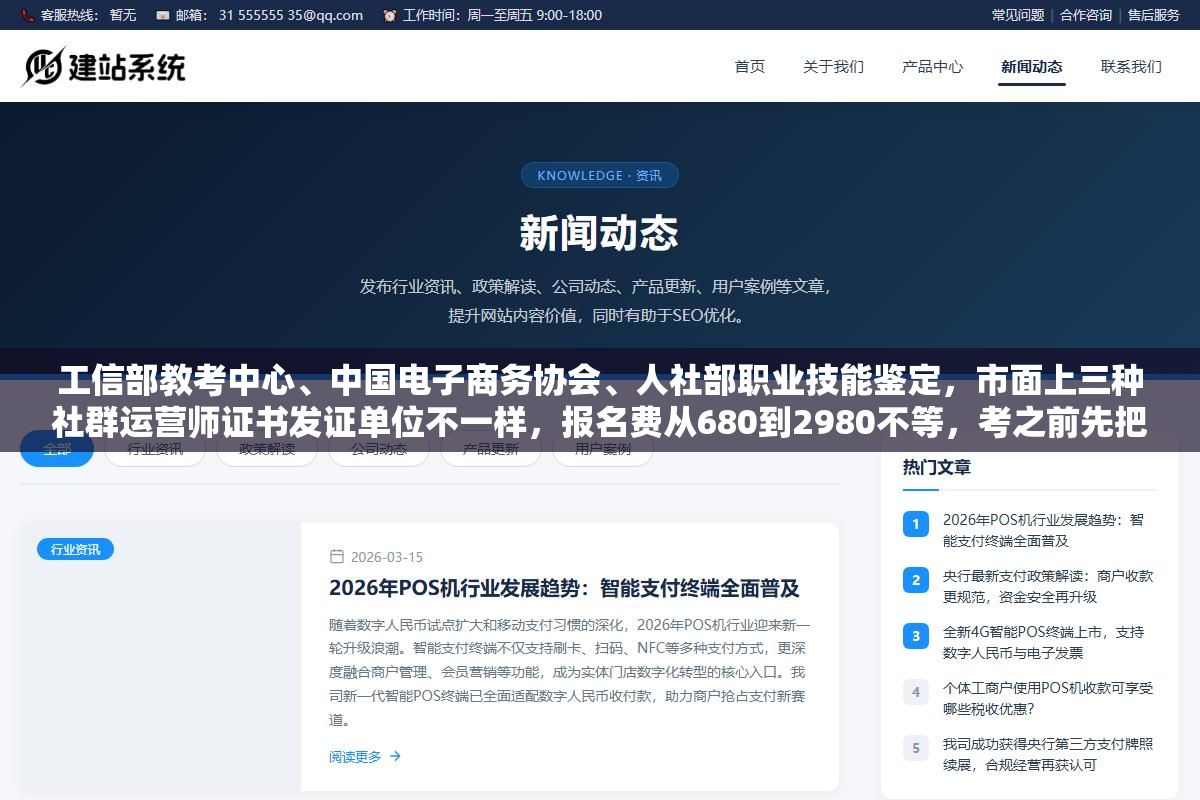Screen dimensions: 1200x800
Task: Open the 首页 navigation item
Action: (750, 67)
